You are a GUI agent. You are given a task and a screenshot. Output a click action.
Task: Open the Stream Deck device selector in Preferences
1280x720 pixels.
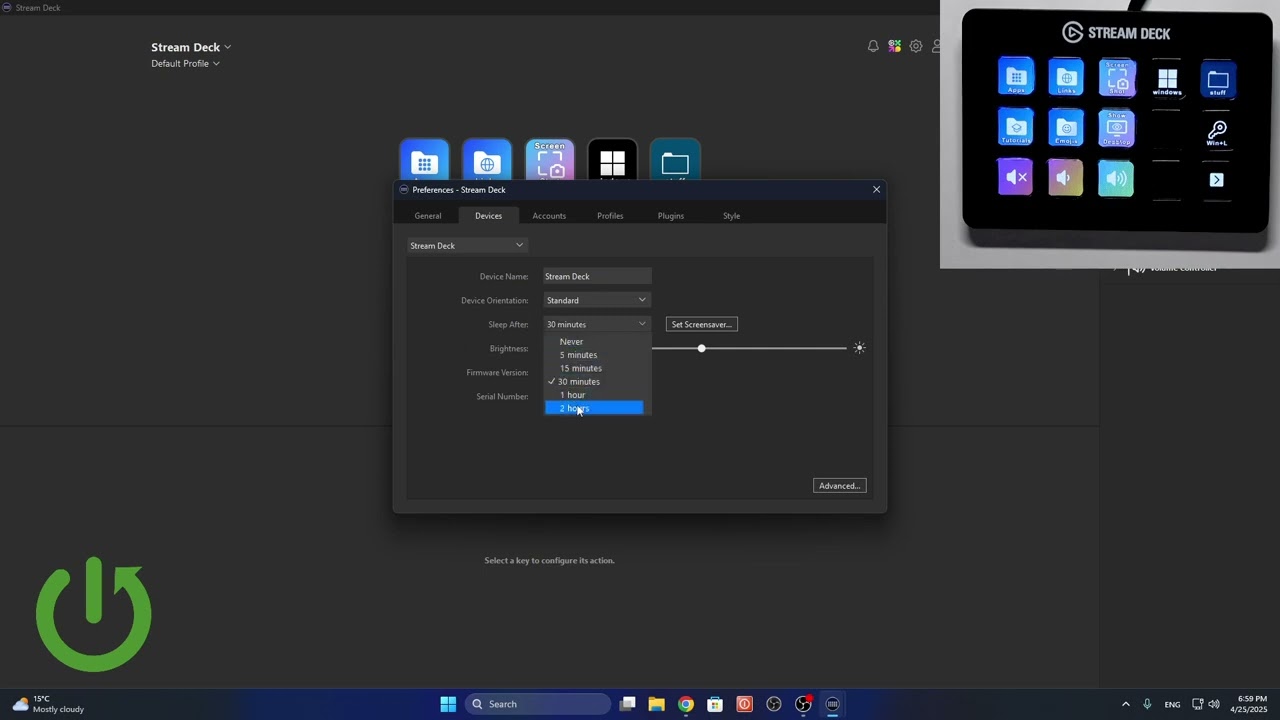click(467, 245)
